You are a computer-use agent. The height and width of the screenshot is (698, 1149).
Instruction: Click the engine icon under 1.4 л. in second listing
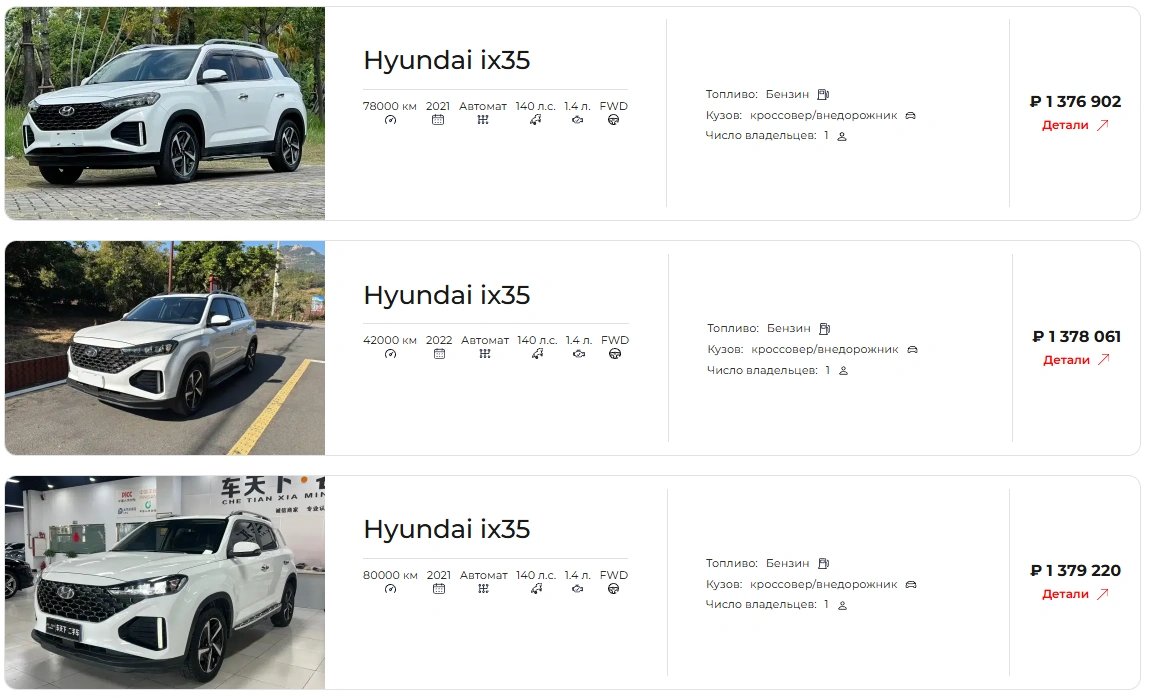click(x=579, y=354)
